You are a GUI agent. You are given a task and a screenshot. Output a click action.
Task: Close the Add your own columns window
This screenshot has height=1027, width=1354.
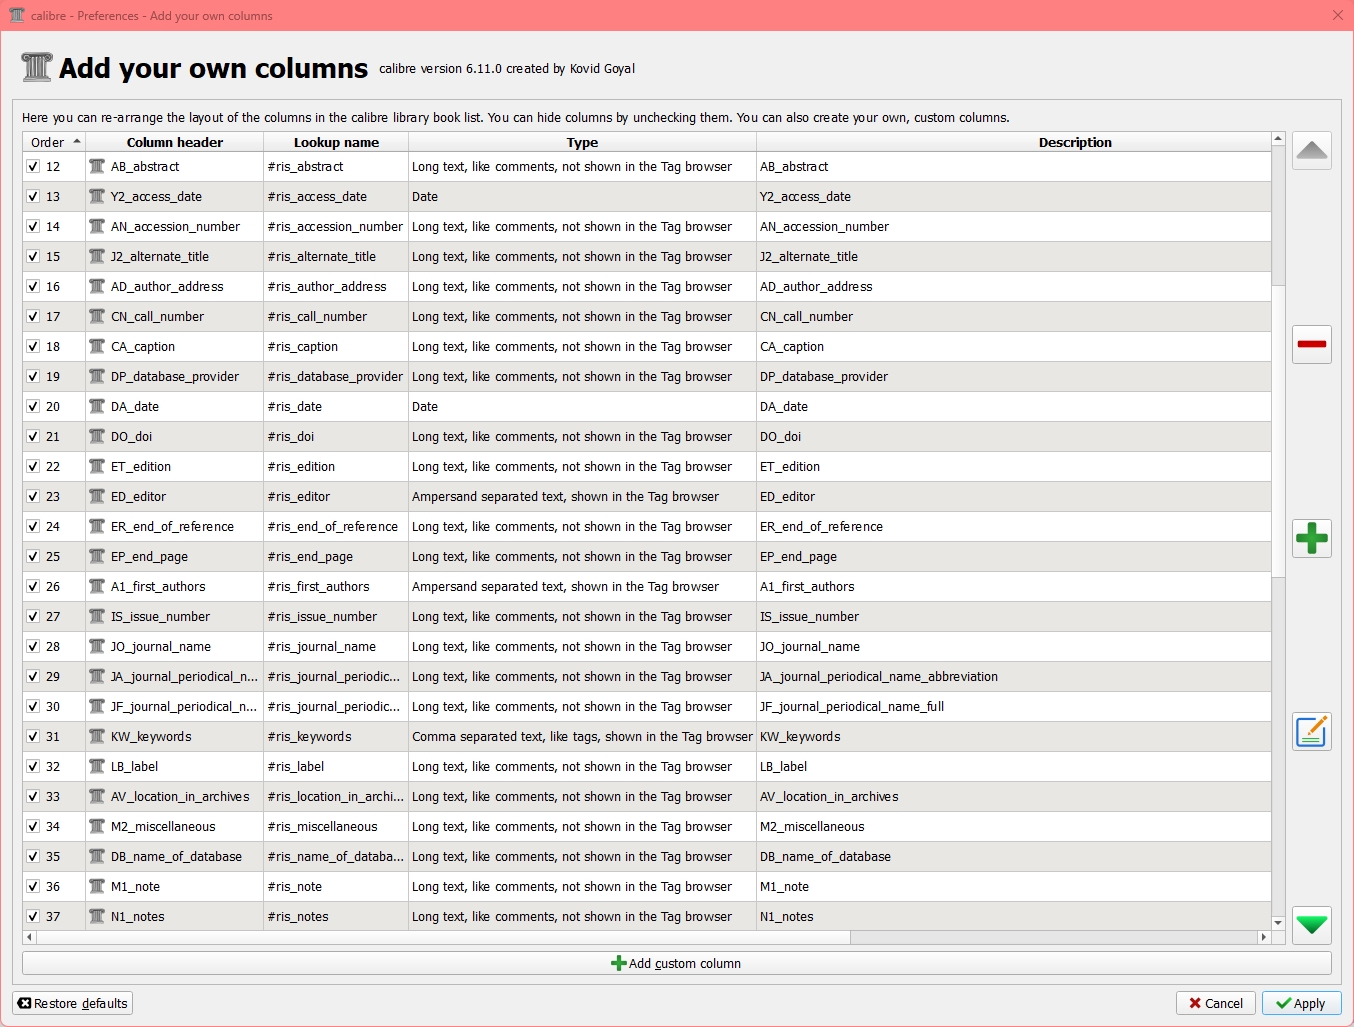(1338, 15)
